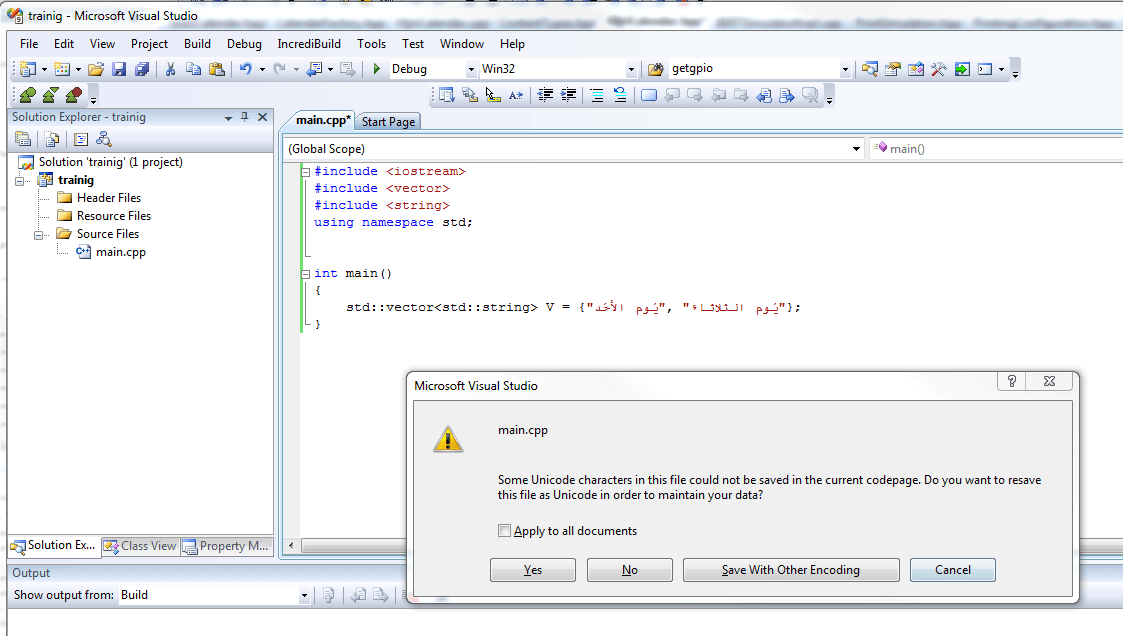Screen dimensions: 1123x636
Task: Open the getgpio find combo box dropdown
Action: click(x=845, y=69)
